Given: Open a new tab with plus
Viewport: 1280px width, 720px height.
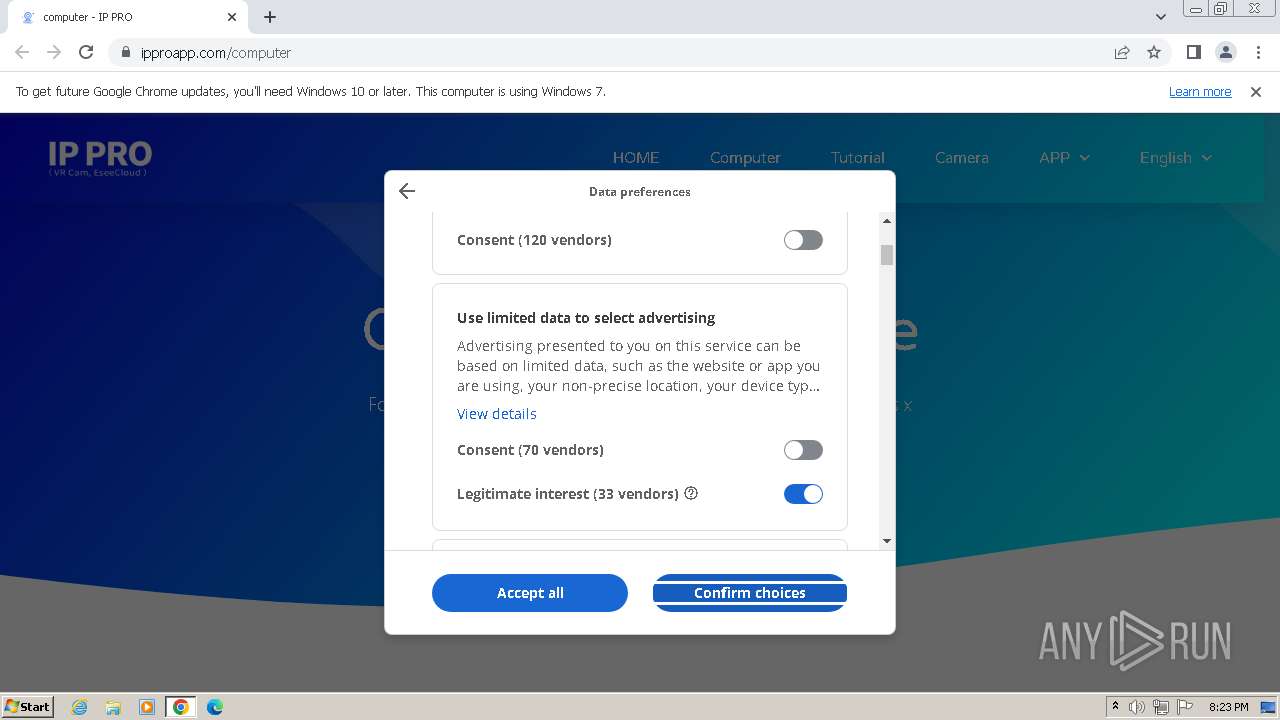Looking at the screenshot, I should point(270,17).
